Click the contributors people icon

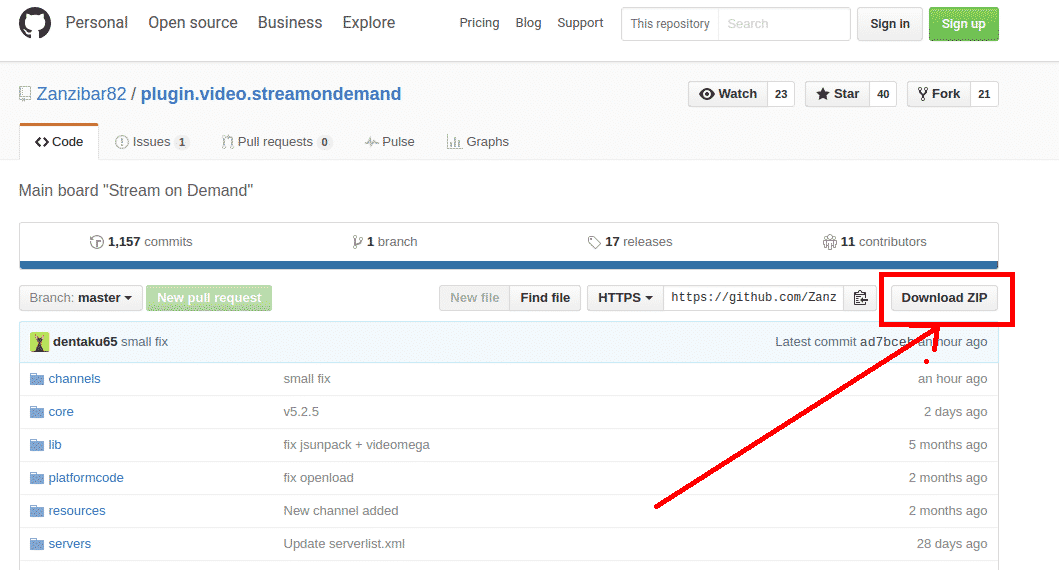click(829, 242)
